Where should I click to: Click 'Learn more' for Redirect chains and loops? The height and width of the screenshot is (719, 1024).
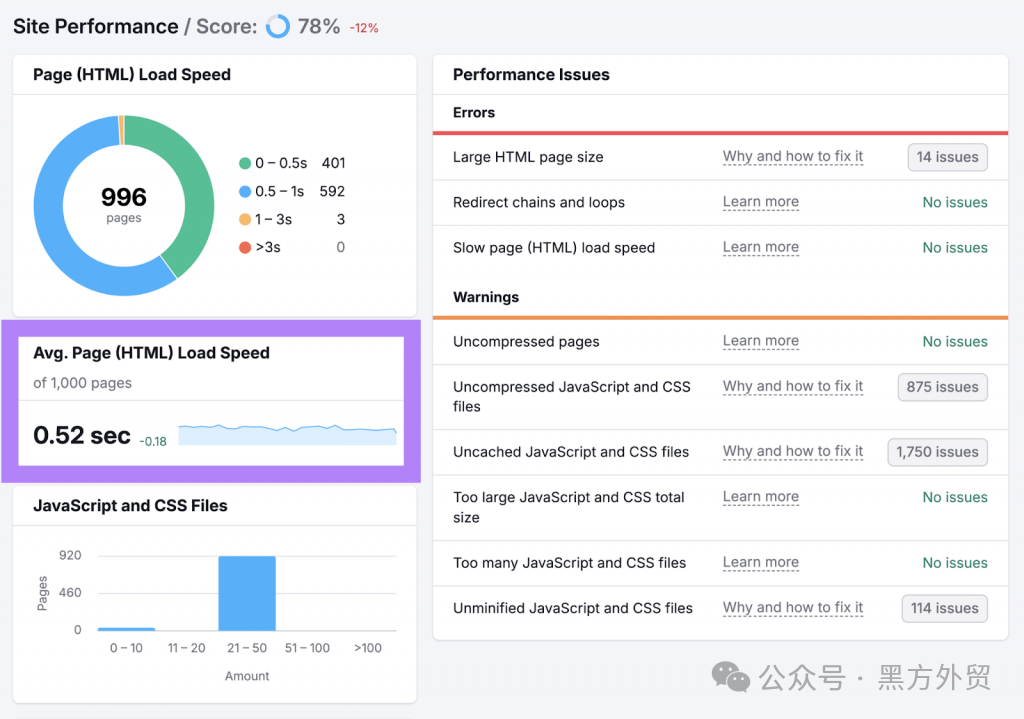[761, 202]
